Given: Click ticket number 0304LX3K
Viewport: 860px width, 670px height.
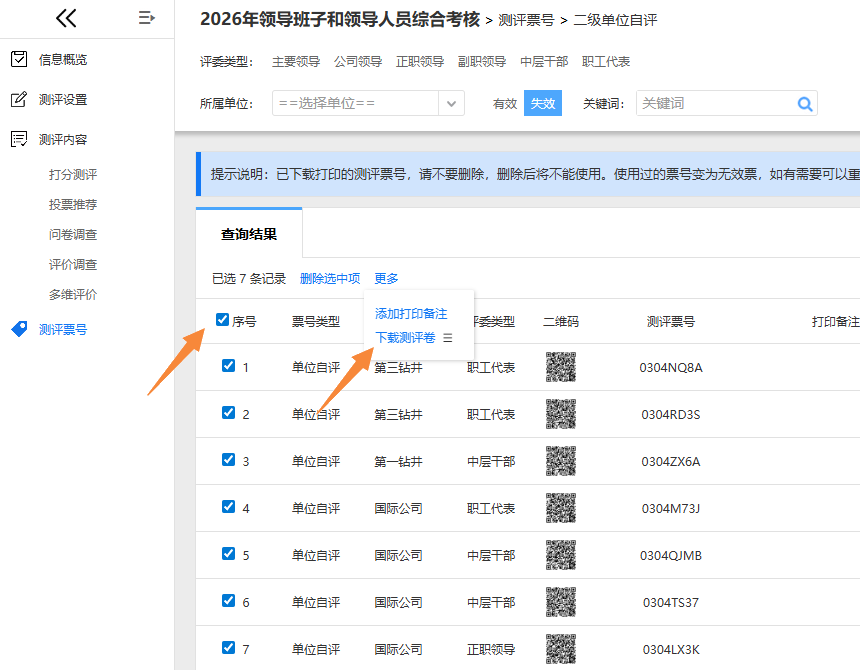Looking at the screenshot, I should tap(671, 650).
